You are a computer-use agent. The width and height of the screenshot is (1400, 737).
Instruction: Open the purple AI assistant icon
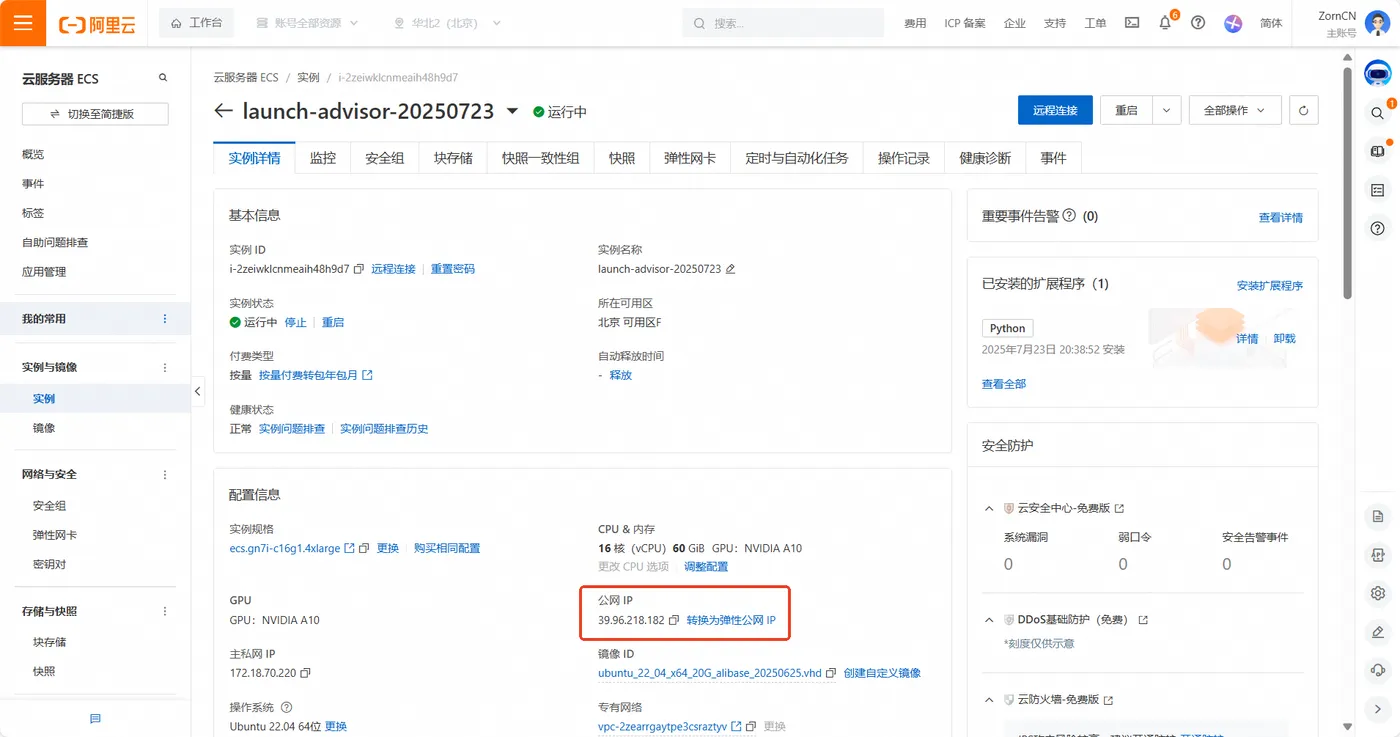click(1233, 23)
